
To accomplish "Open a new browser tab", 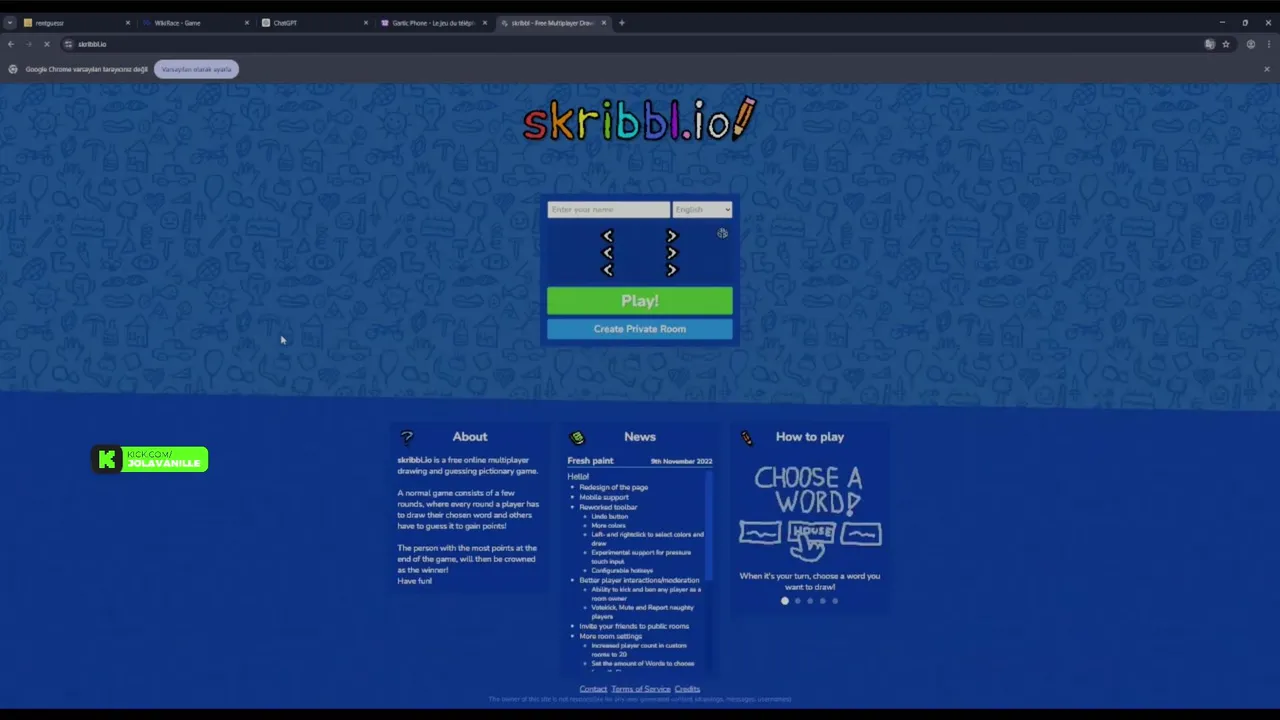I will [x=621, y=23].
